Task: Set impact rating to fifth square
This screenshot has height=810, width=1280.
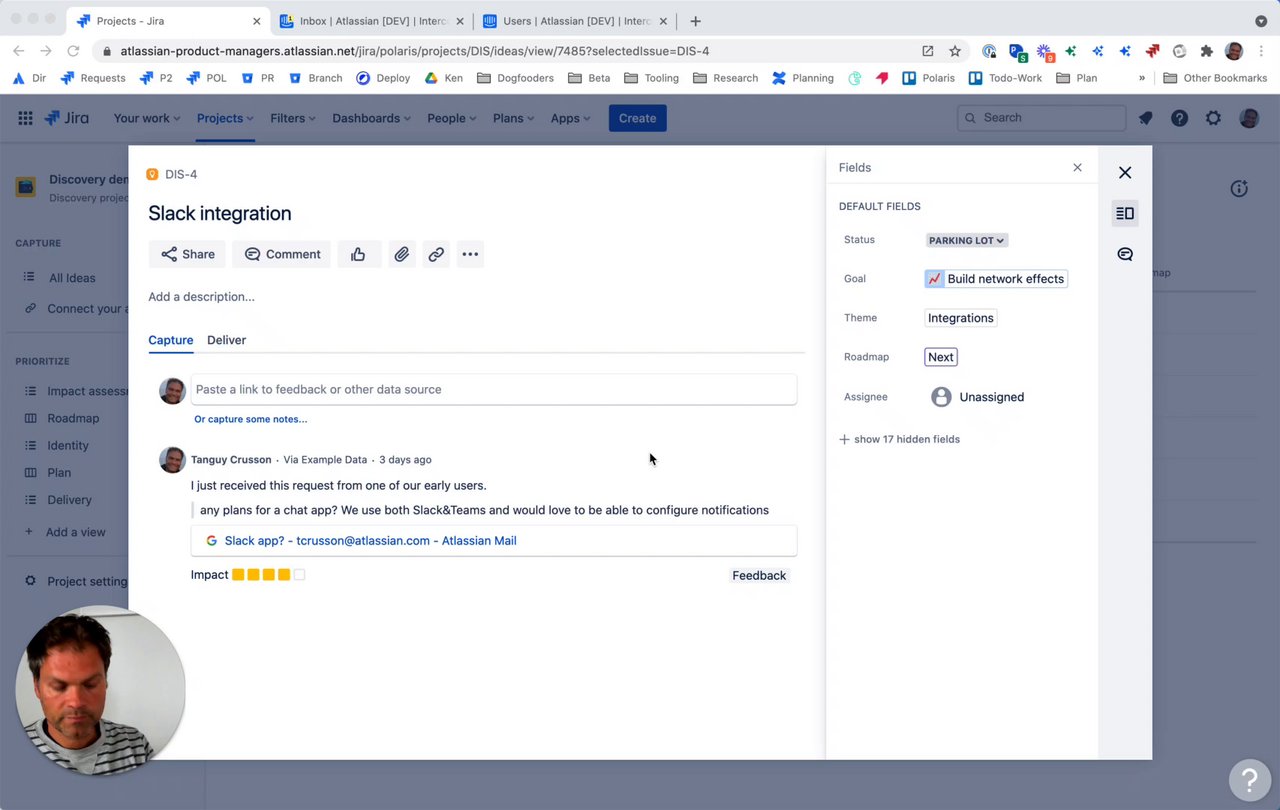Action: coord(300,575)
